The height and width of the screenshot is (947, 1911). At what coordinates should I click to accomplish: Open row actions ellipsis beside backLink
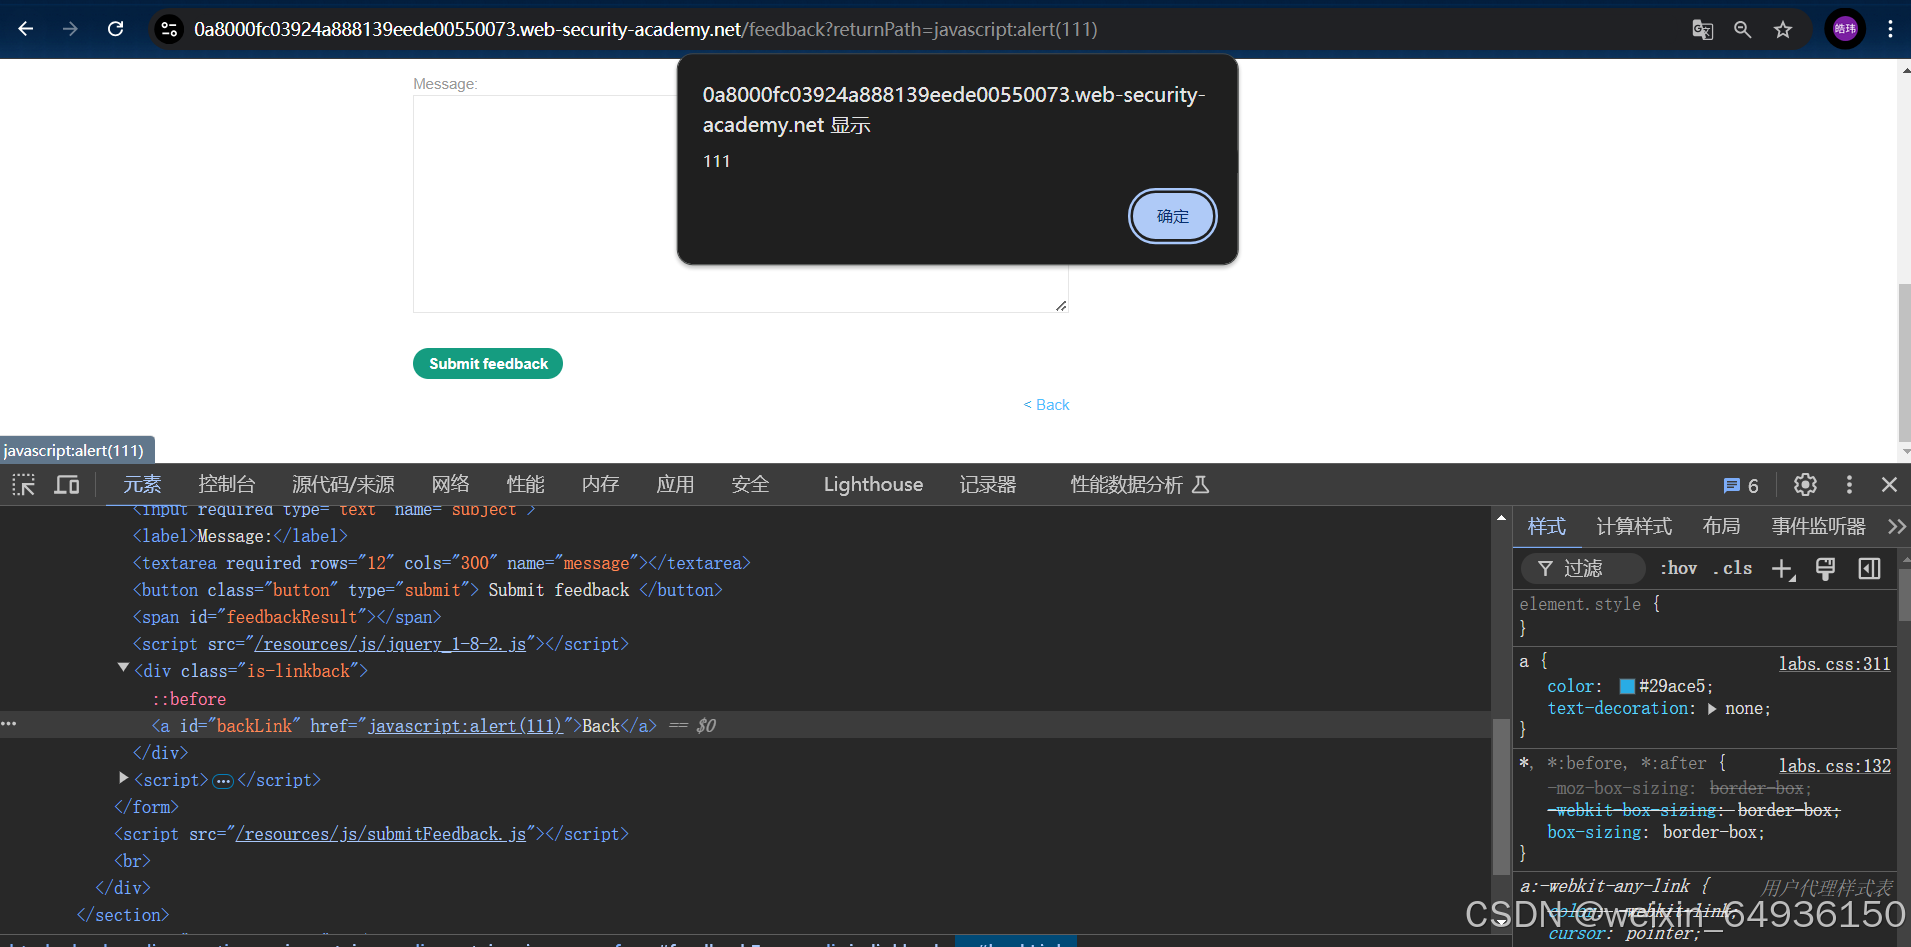pyautogui.click(x=9, y=723)
